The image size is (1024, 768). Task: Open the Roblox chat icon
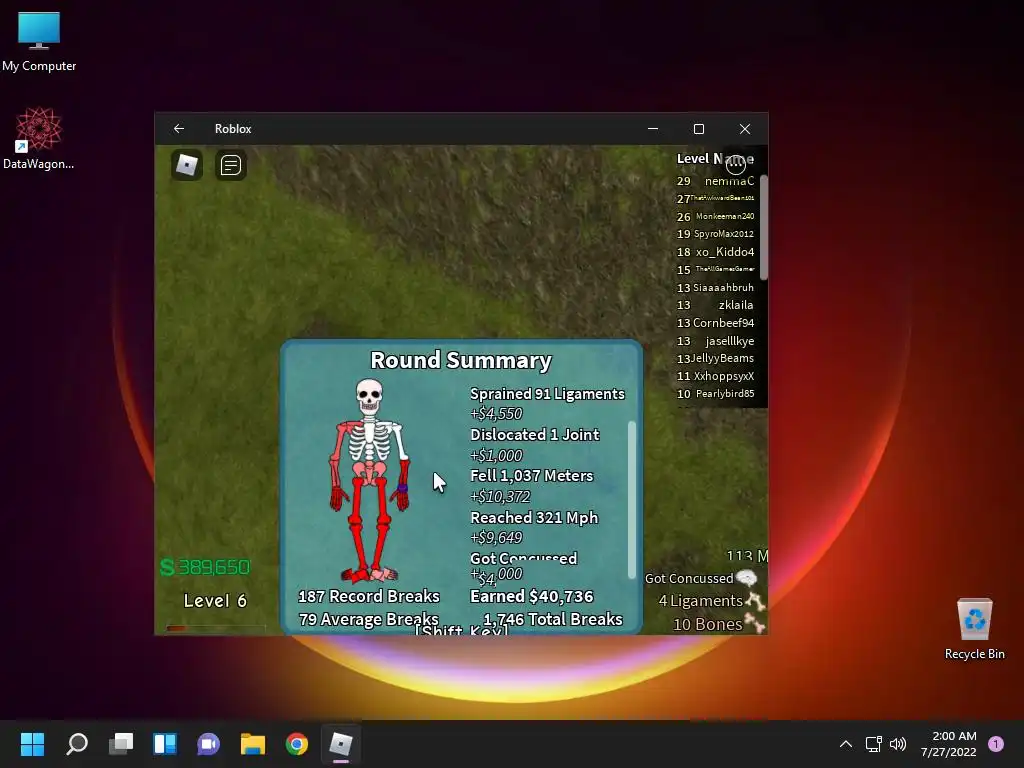click(231, 165)
